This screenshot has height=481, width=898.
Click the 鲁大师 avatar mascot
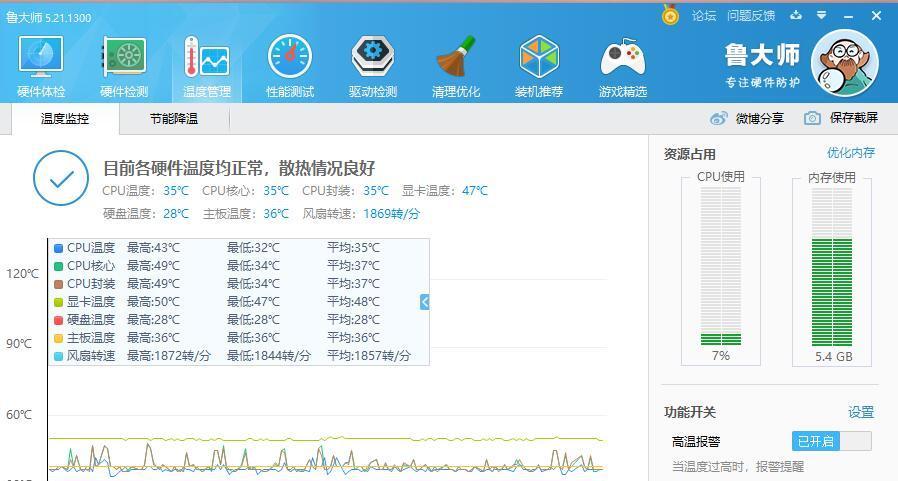click(x=845, y=63)
